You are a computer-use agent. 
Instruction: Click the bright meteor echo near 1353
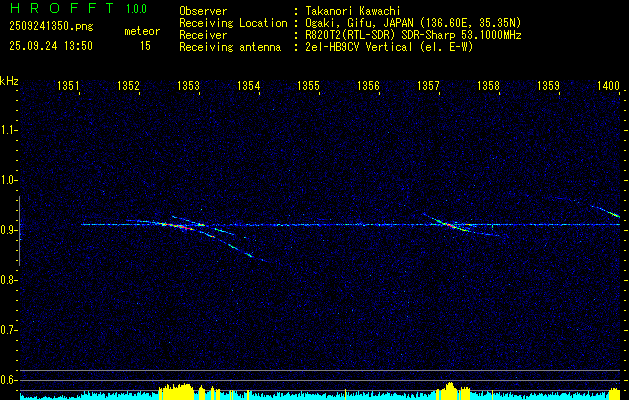click(x=178, y=226)
